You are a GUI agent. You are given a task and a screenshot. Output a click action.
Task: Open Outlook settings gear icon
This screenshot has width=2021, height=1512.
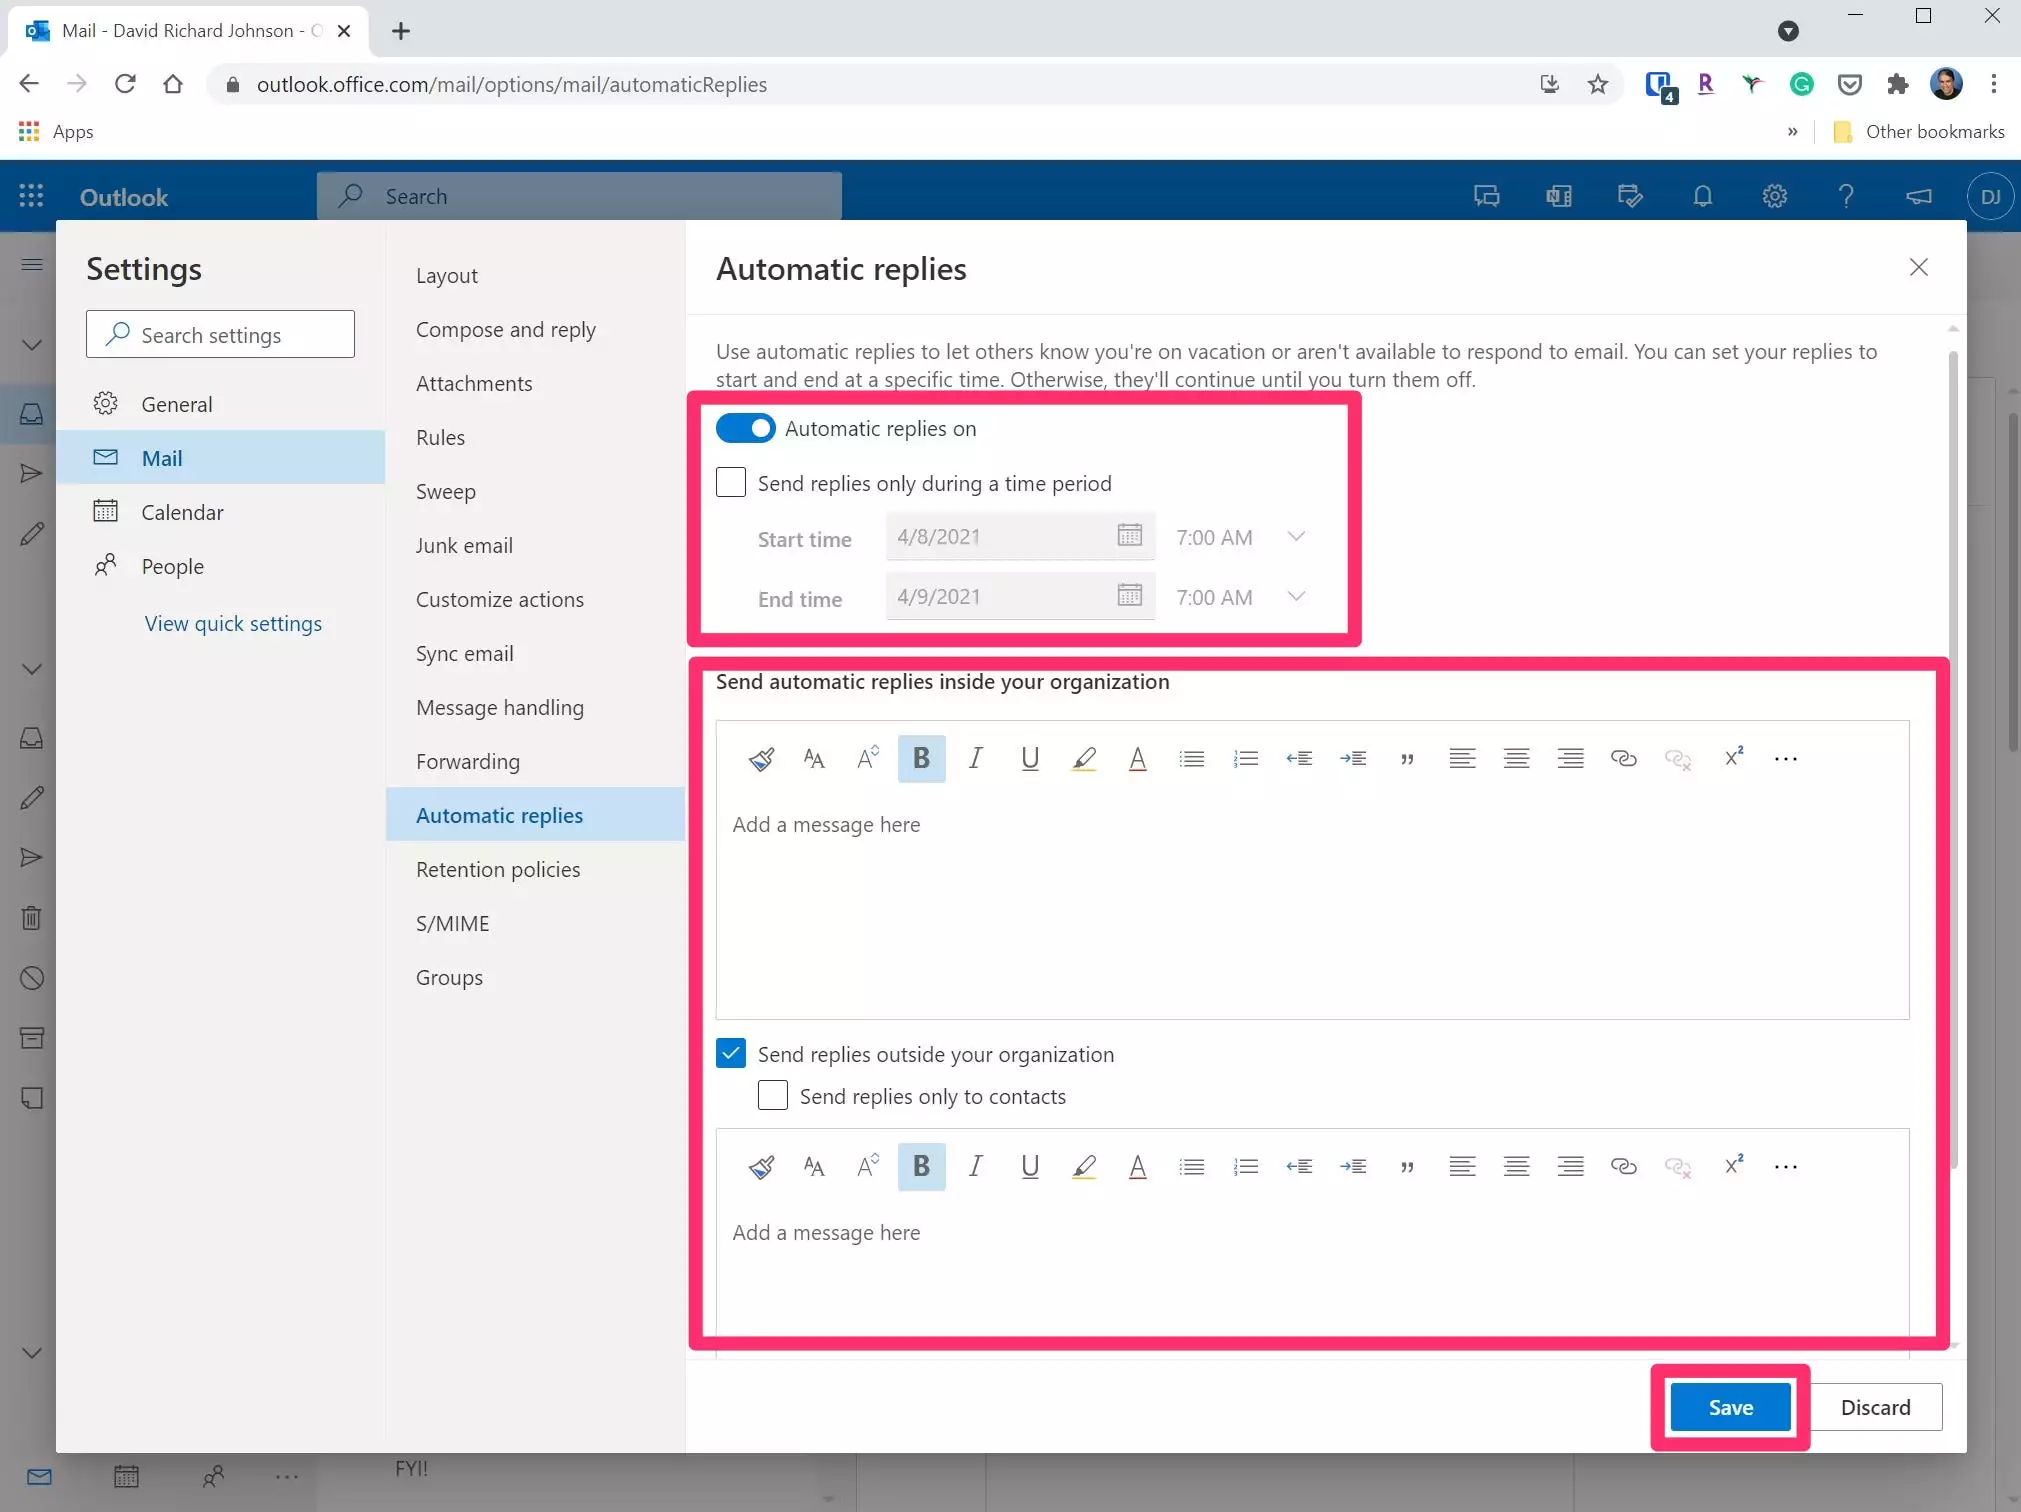[1774, 196]
